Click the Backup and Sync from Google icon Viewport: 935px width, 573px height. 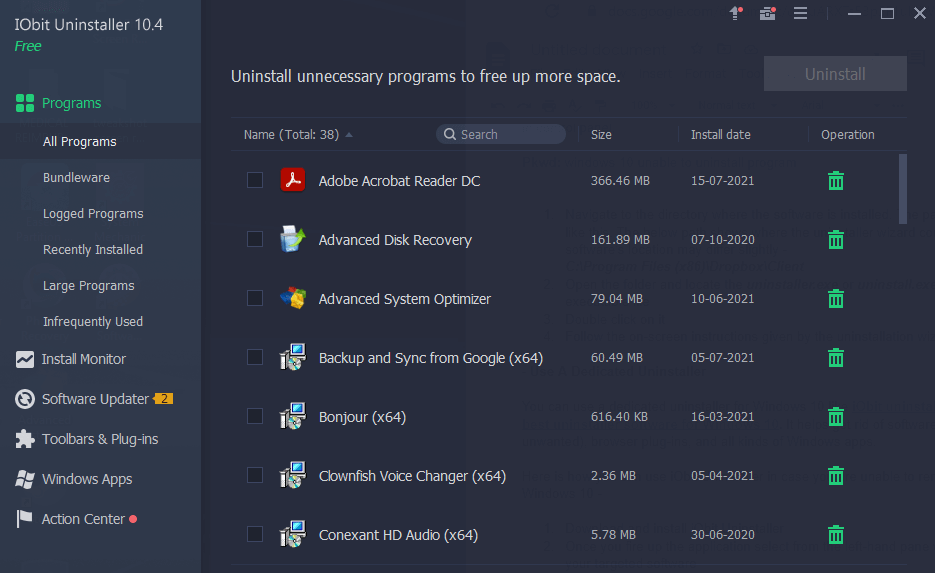293,357
